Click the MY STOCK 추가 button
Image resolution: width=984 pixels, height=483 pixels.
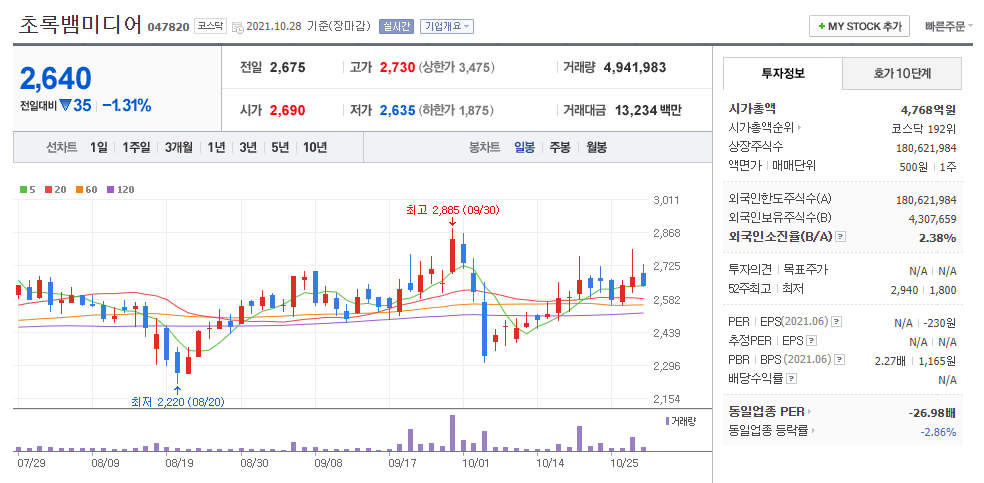tap(859, 26)
